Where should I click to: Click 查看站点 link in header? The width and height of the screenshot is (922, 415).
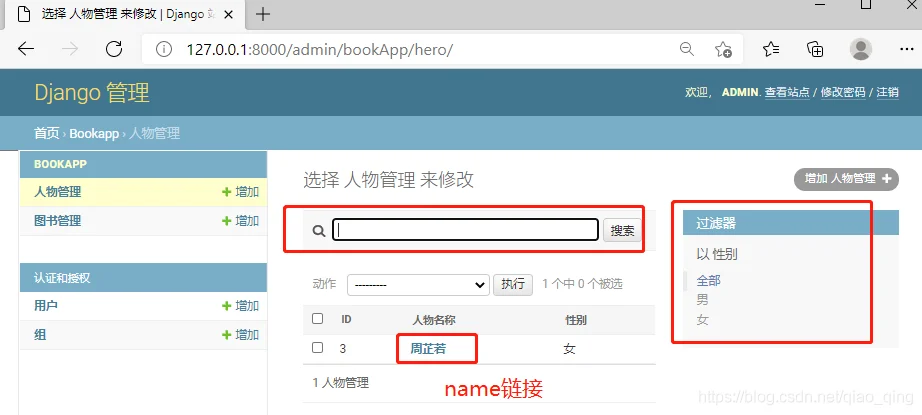point(787,92)
